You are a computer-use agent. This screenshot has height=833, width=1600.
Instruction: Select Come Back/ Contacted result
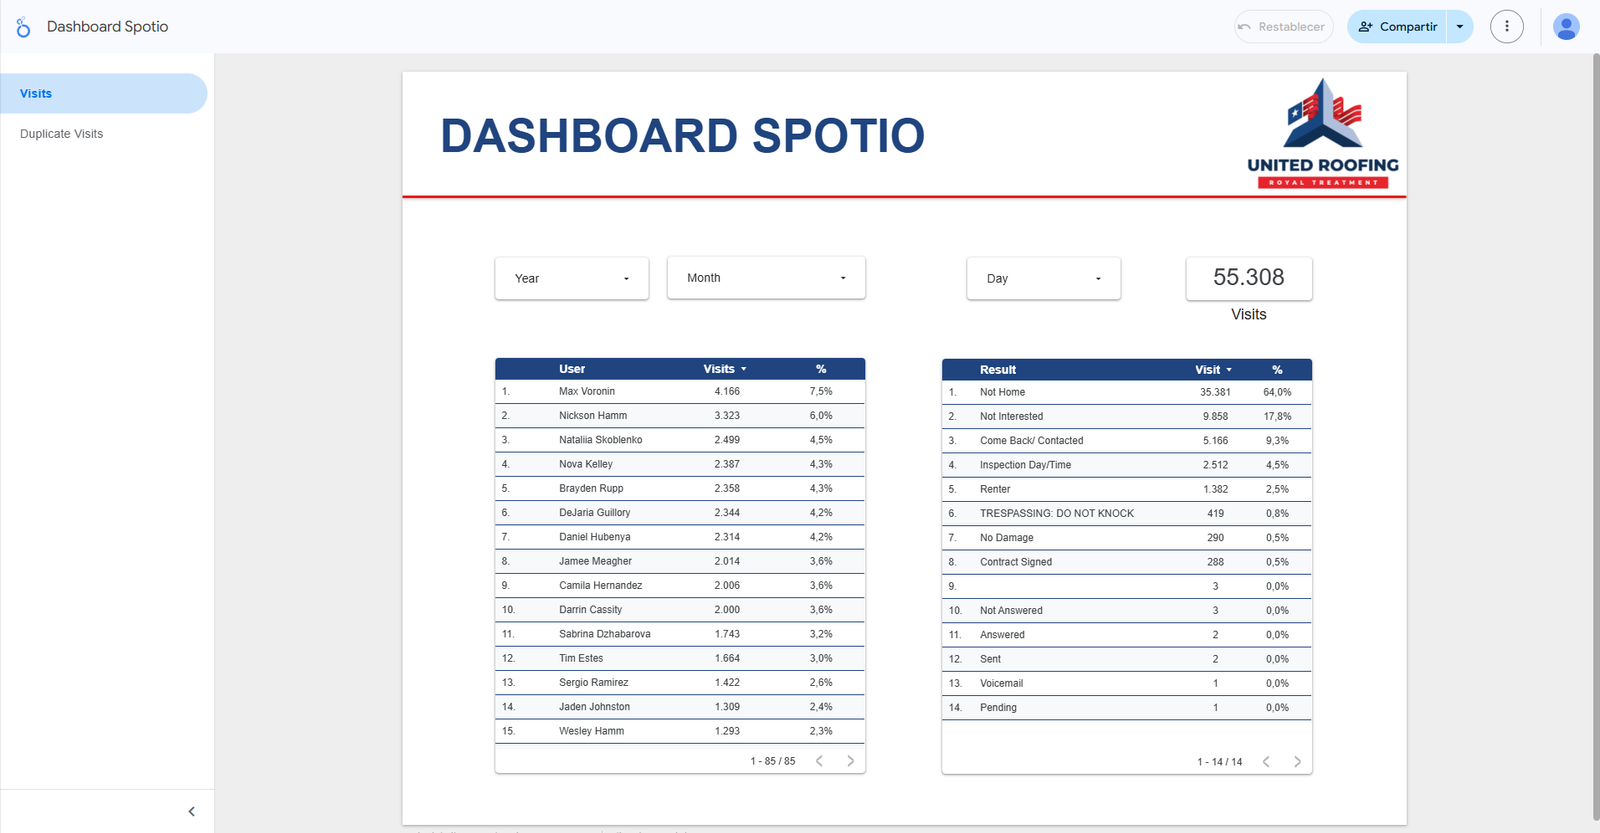1032,440
